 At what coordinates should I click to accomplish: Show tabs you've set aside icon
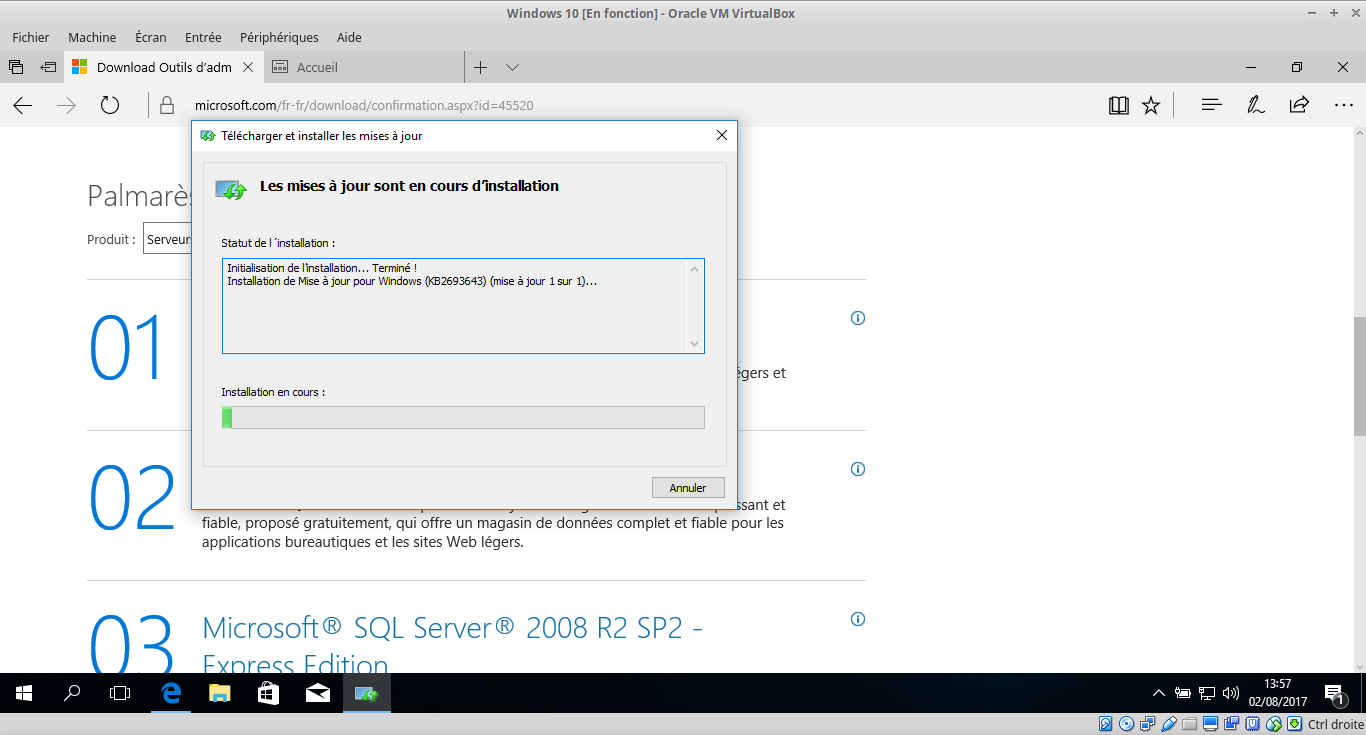click(16, 67)
